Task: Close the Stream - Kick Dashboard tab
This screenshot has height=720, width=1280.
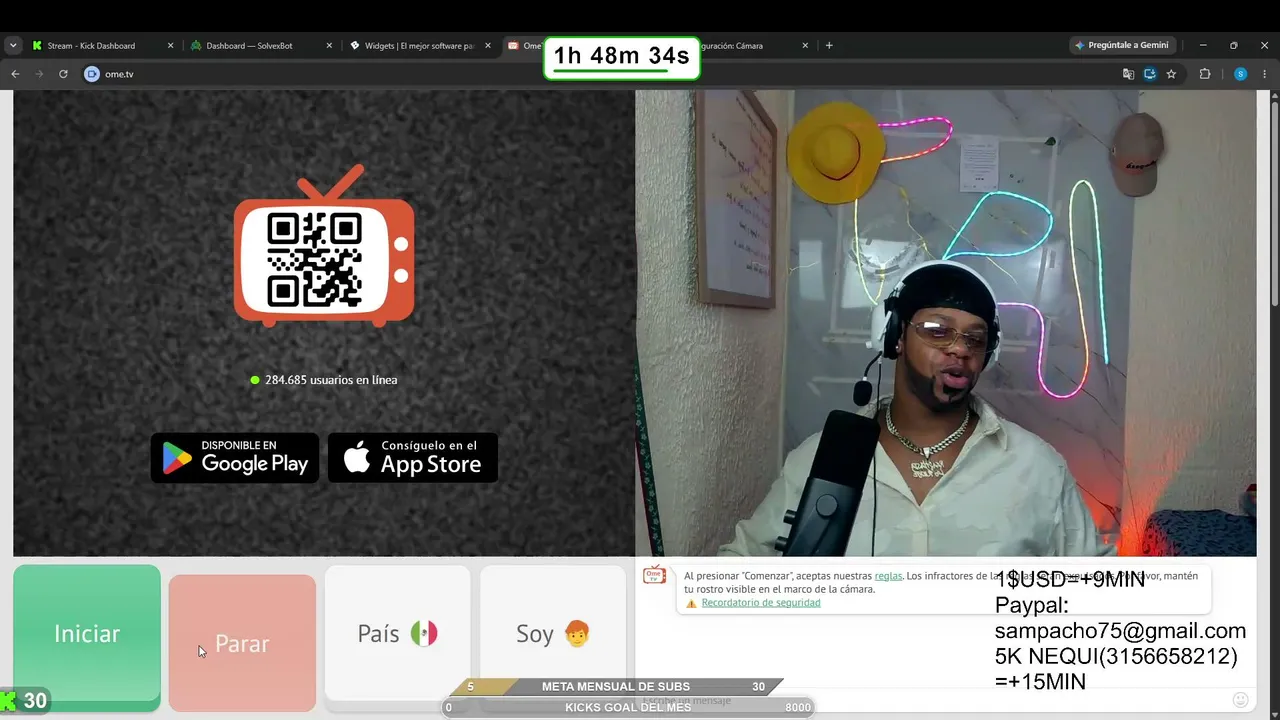Action: (x=170, y=46)
